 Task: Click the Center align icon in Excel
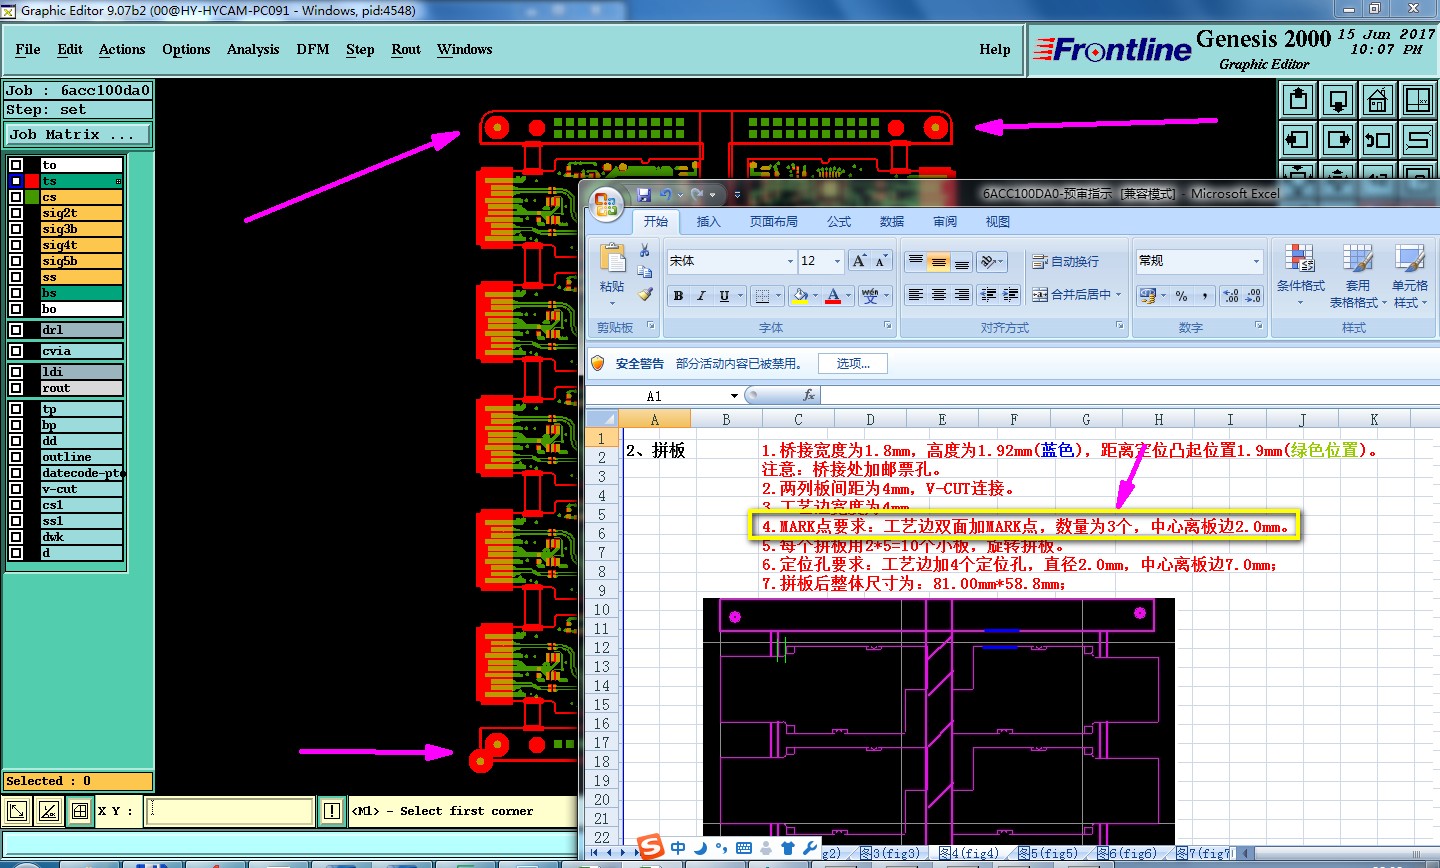point(938,295)
